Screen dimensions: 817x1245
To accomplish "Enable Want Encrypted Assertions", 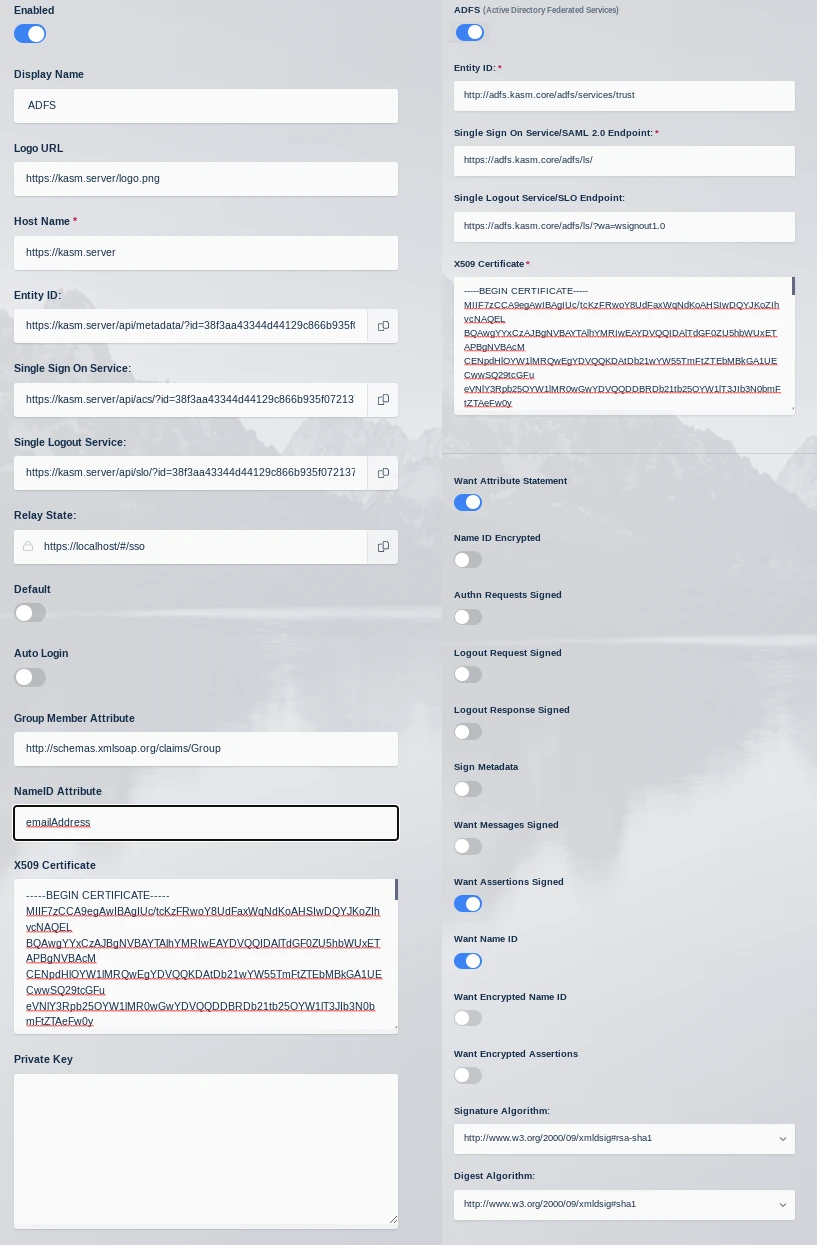I will click(x=467, y=1075).
